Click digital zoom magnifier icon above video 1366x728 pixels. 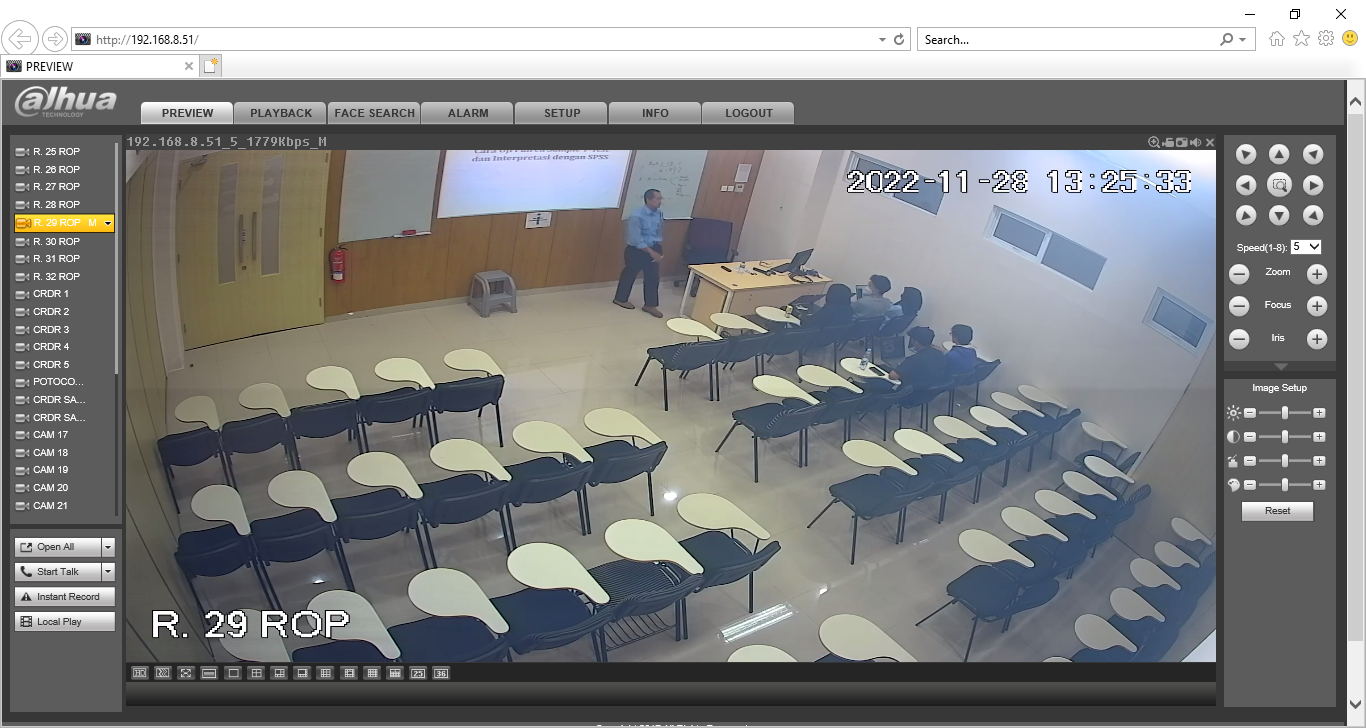point(1154,142)
